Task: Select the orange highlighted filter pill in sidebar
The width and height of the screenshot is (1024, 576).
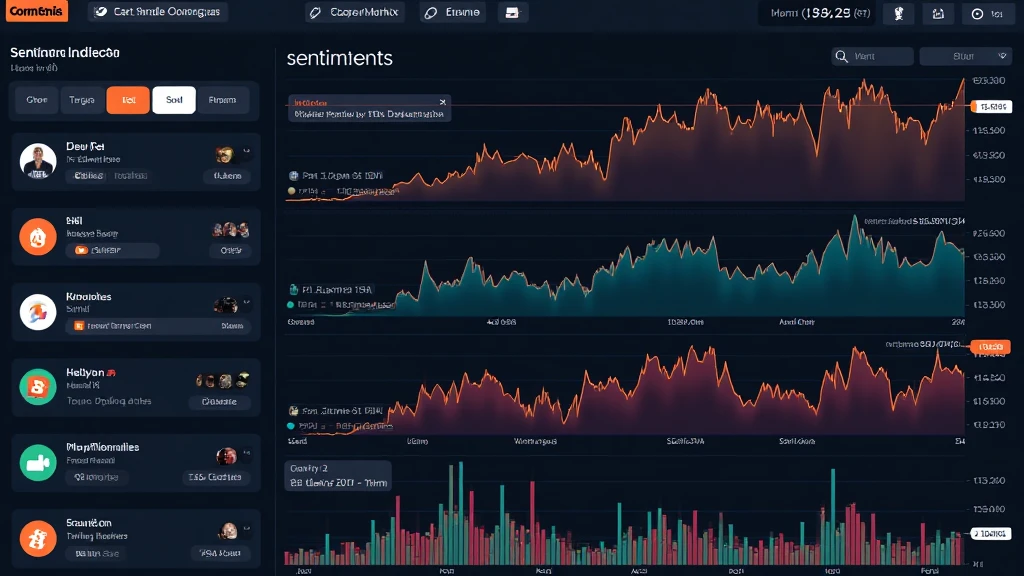Action: [x=128, y=100]
